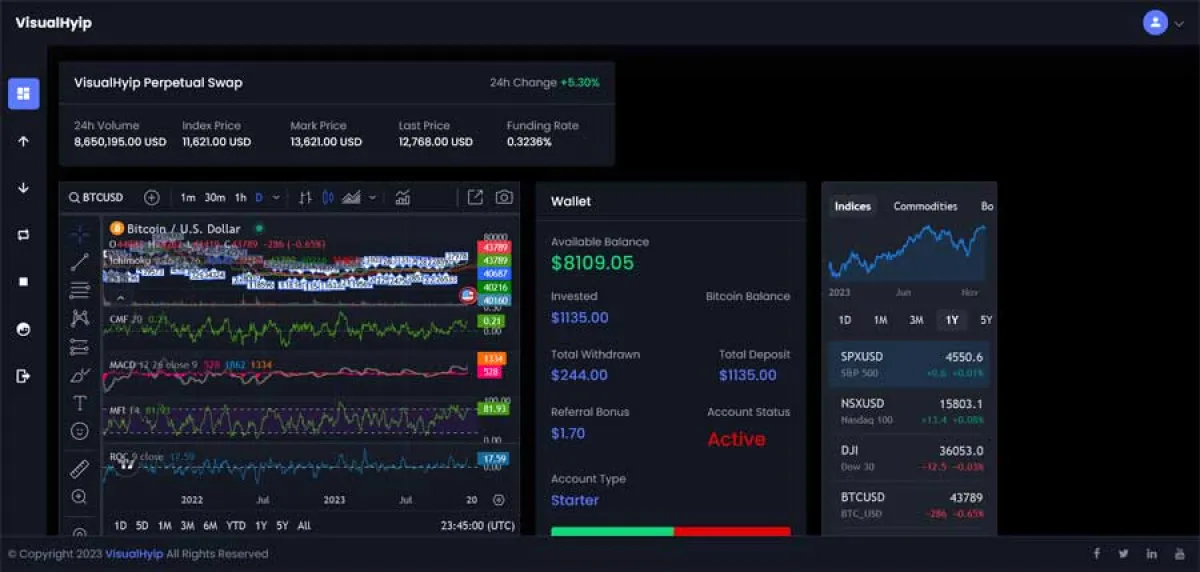
Task: Select the trend line drawing tool
Action: (x=79, y=263)
